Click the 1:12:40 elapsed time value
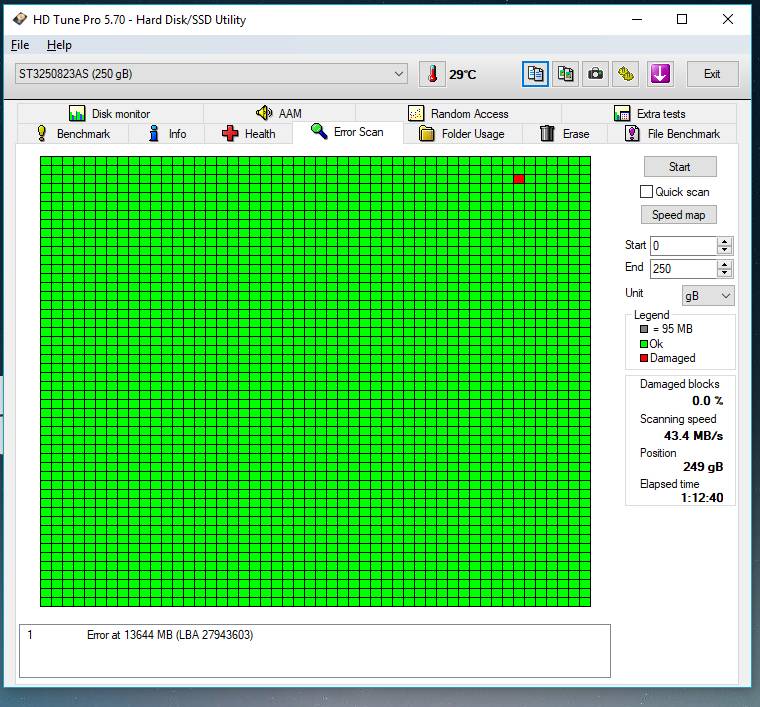The image size is (760, 707). coord(702,498)
